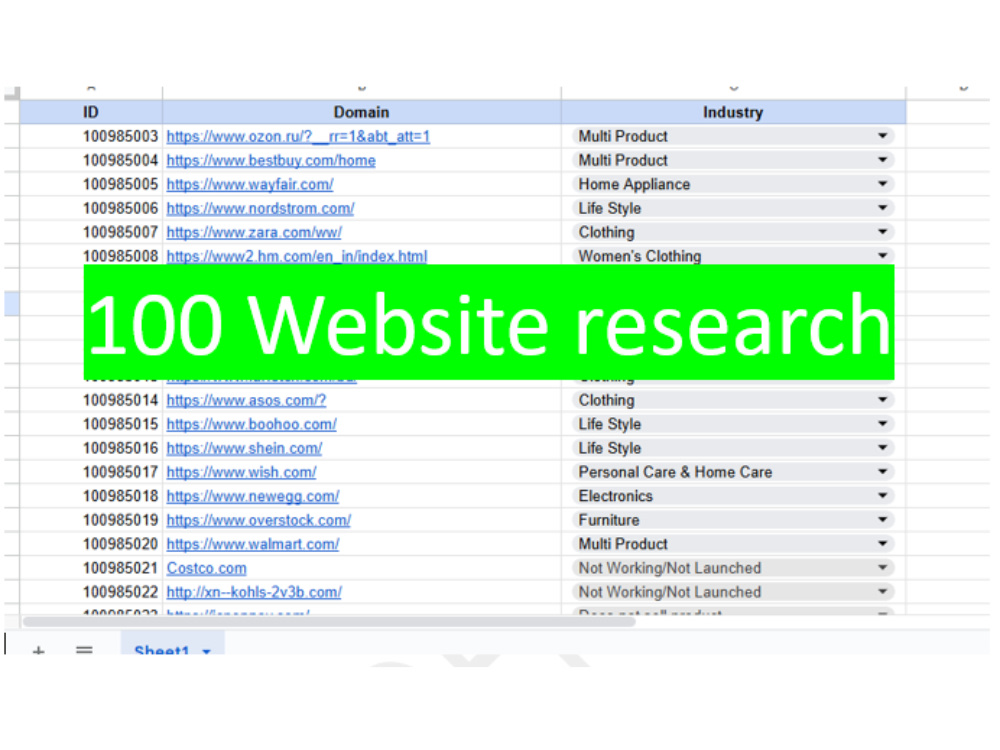Open the wayfair.com link
Screen dimensions: 1000x750
pyautogui.click(x=249, y=184)
